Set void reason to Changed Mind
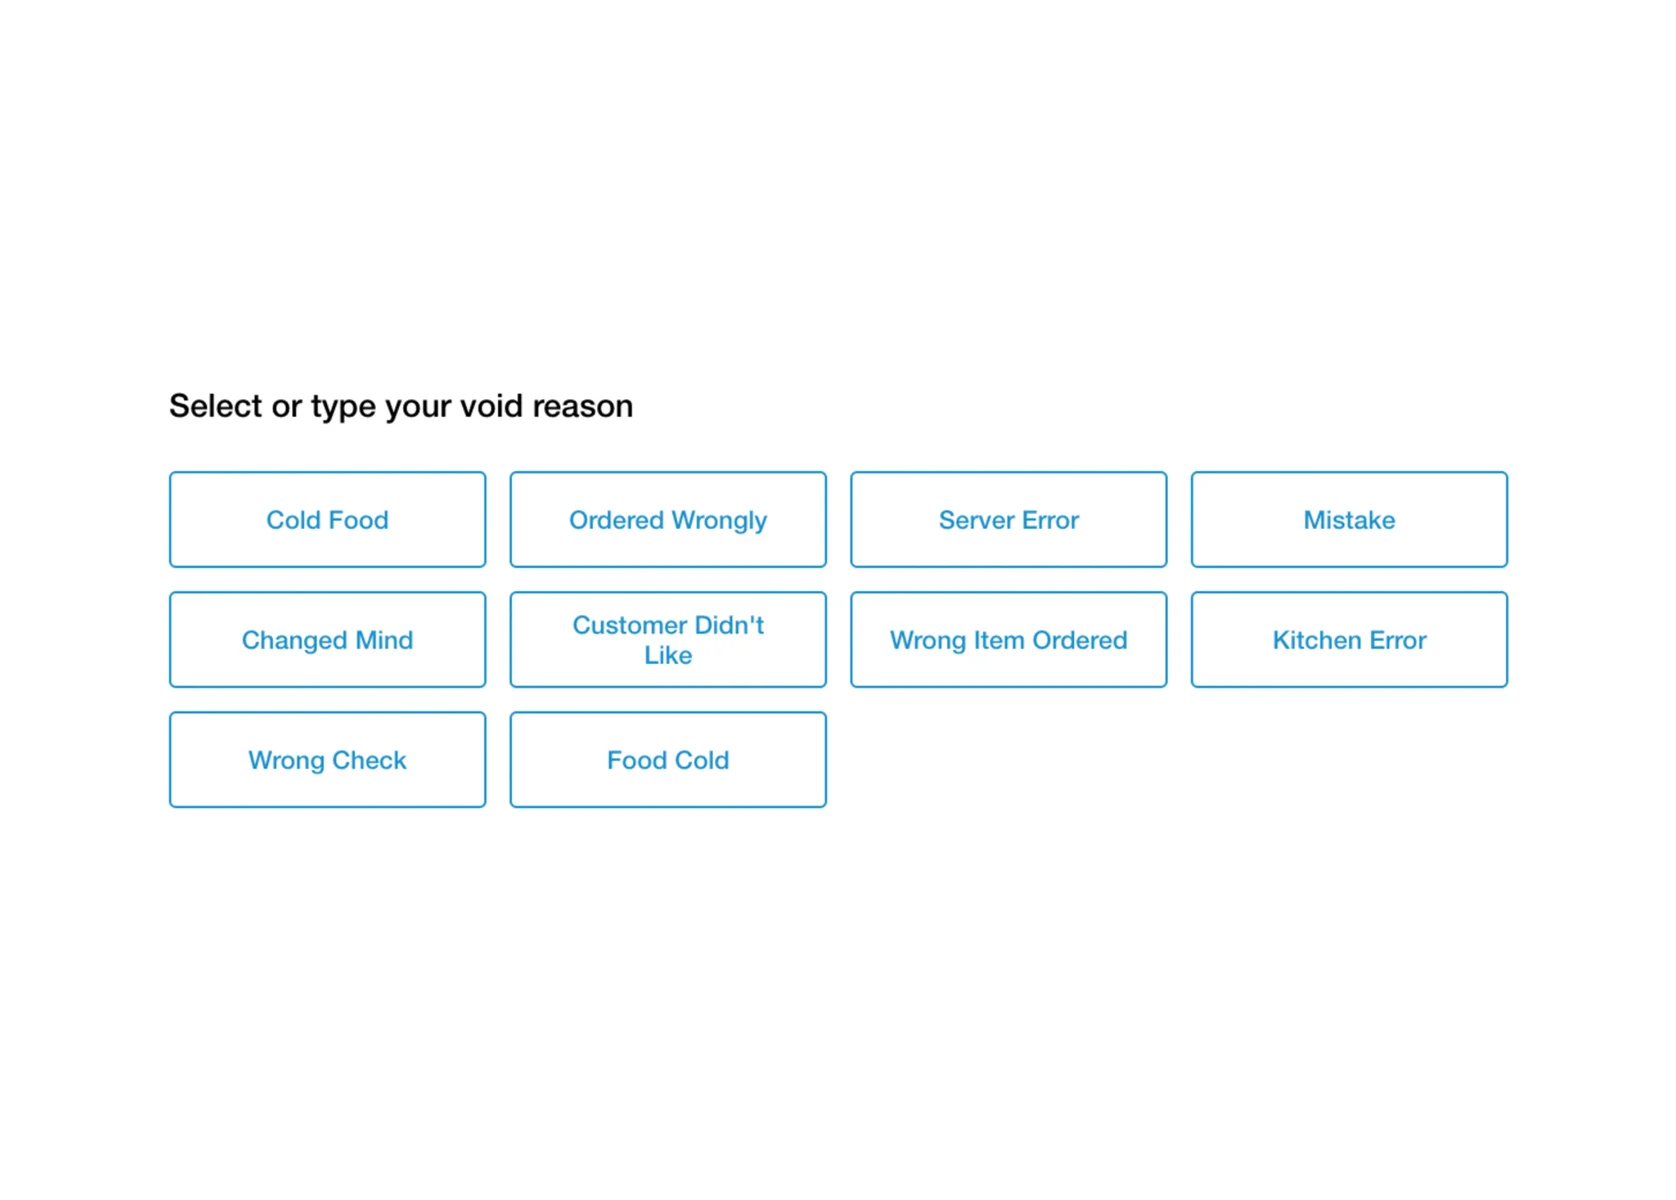 (x=327, y=640)
